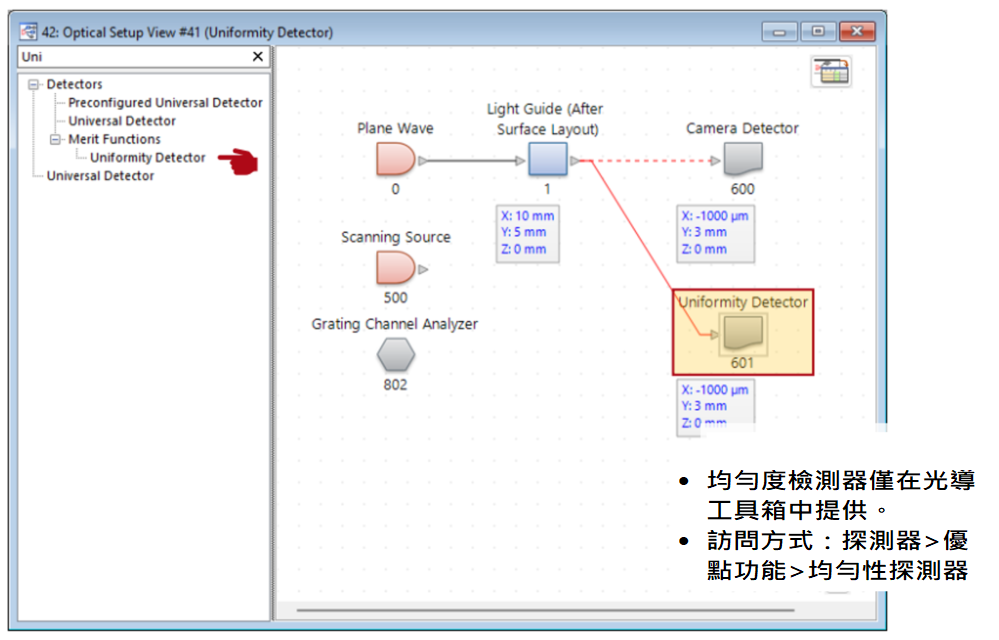Image resolution: width=999 pixels, height=640 pixels.
Task: Click the Plane Wave label text
Action: pyautogui.click(x=395, y=128)
